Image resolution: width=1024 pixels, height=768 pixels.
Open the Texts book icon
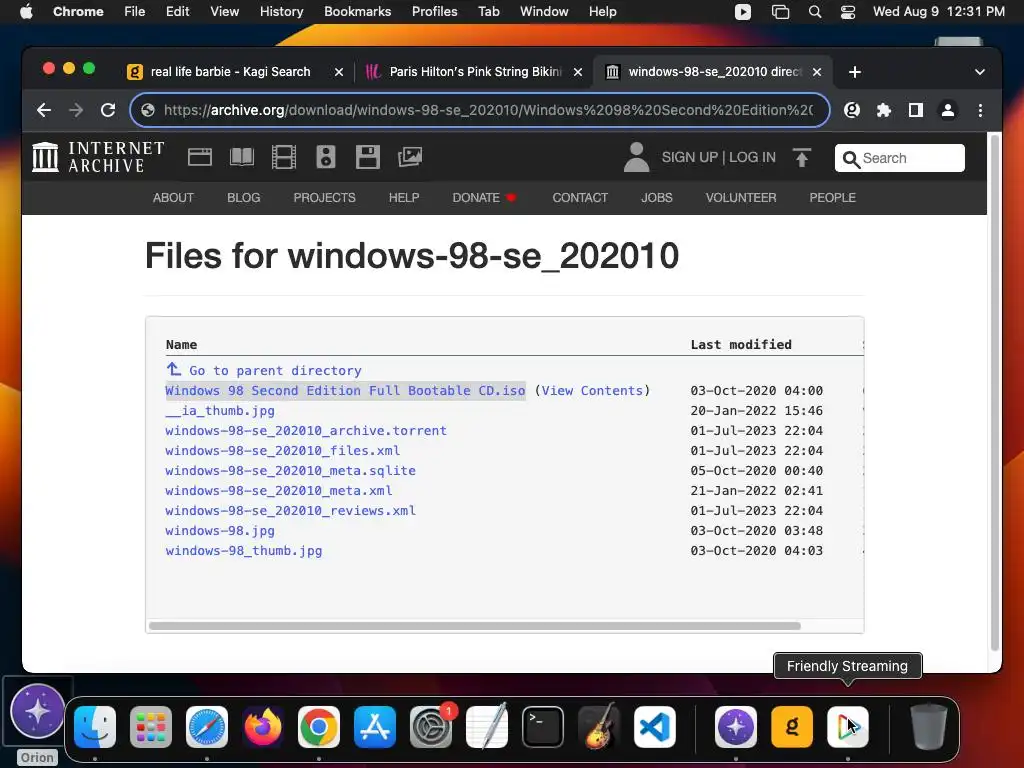point(242,157)
